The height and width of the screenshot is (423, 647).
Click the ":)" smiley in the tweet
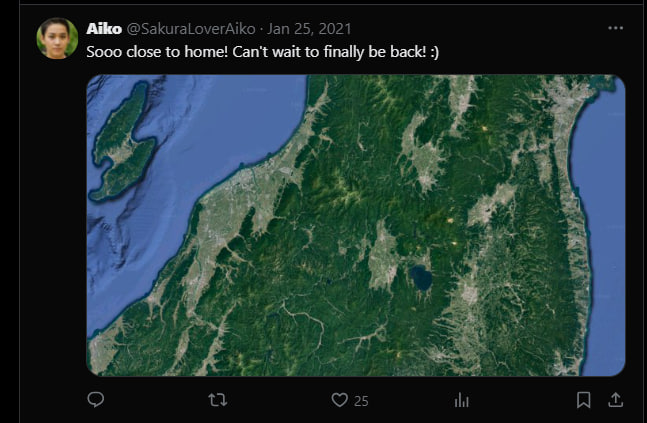[432, 51]
